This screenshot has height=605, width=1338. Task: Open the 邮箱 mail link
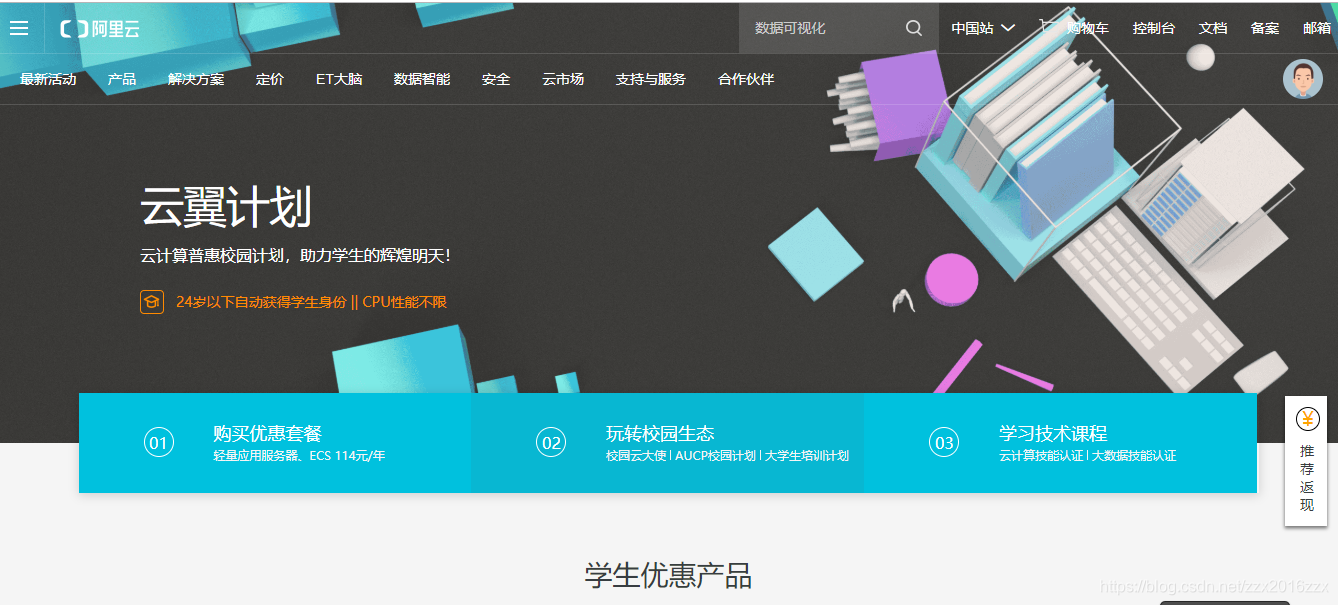click(x=1317, y=28)
